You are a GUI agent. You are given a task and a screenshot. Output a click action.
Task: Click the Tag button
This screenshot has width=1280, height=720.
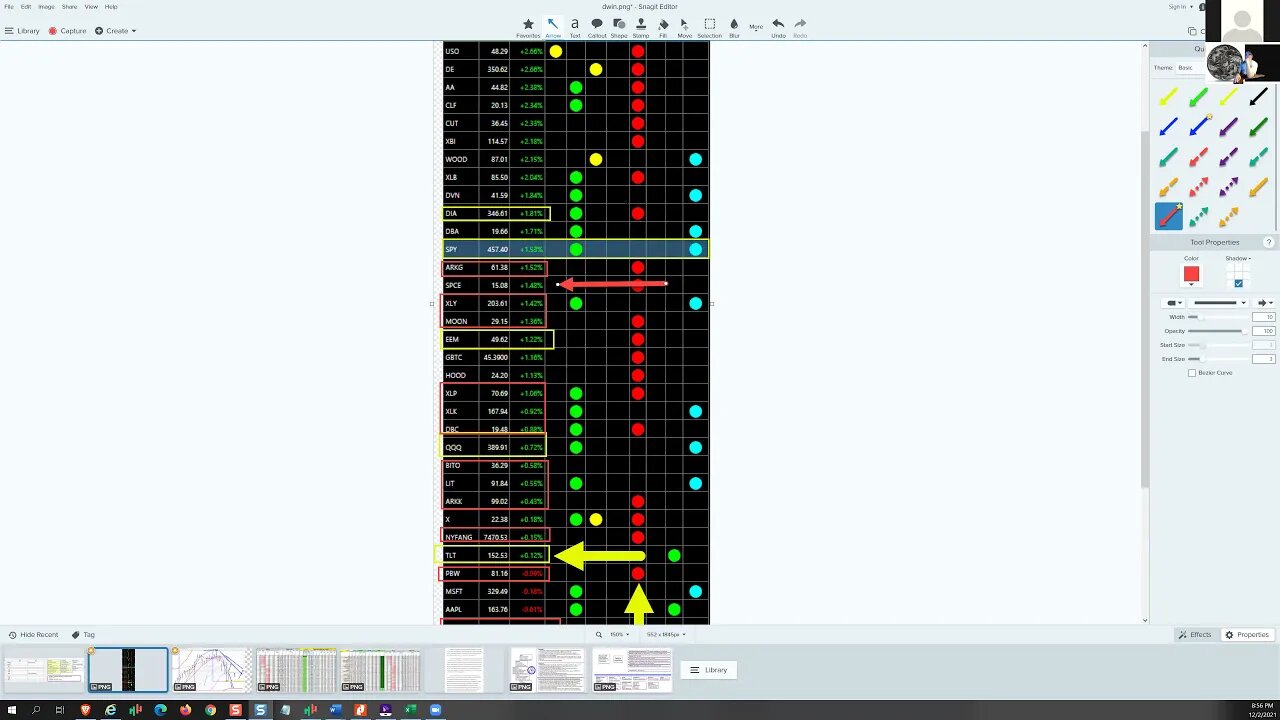tap(84, 635)
